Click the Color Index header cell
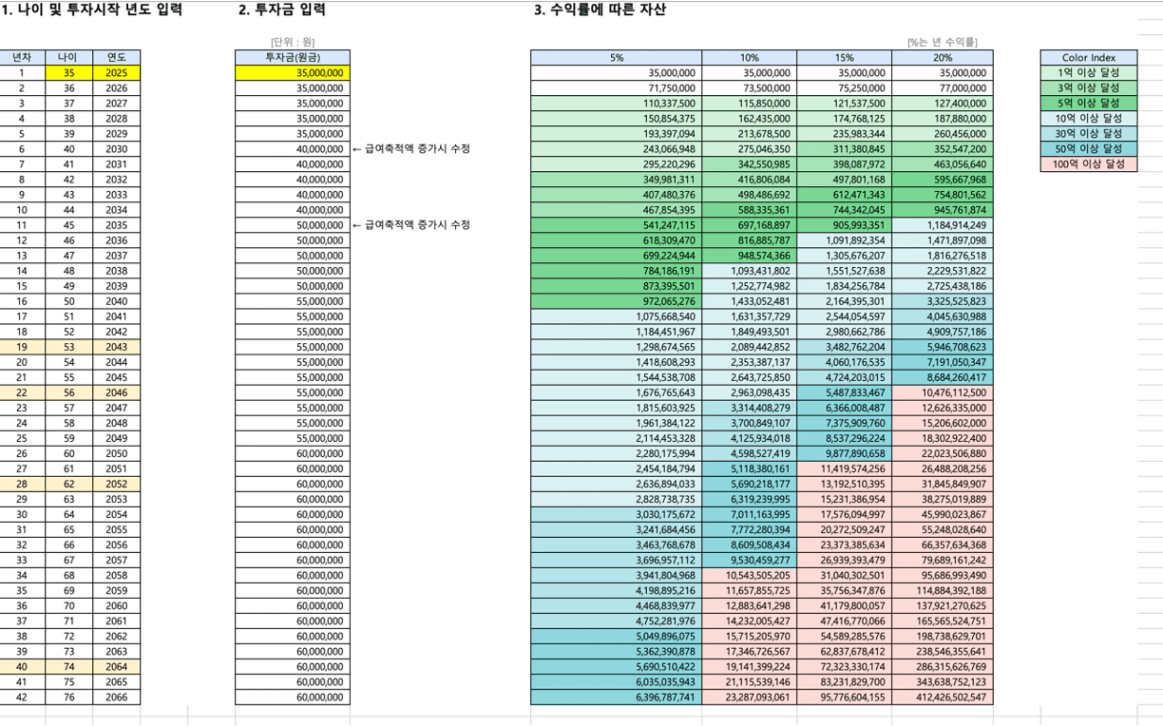1163x726 pixels. pyautogui.click(x=1088, y=57)
